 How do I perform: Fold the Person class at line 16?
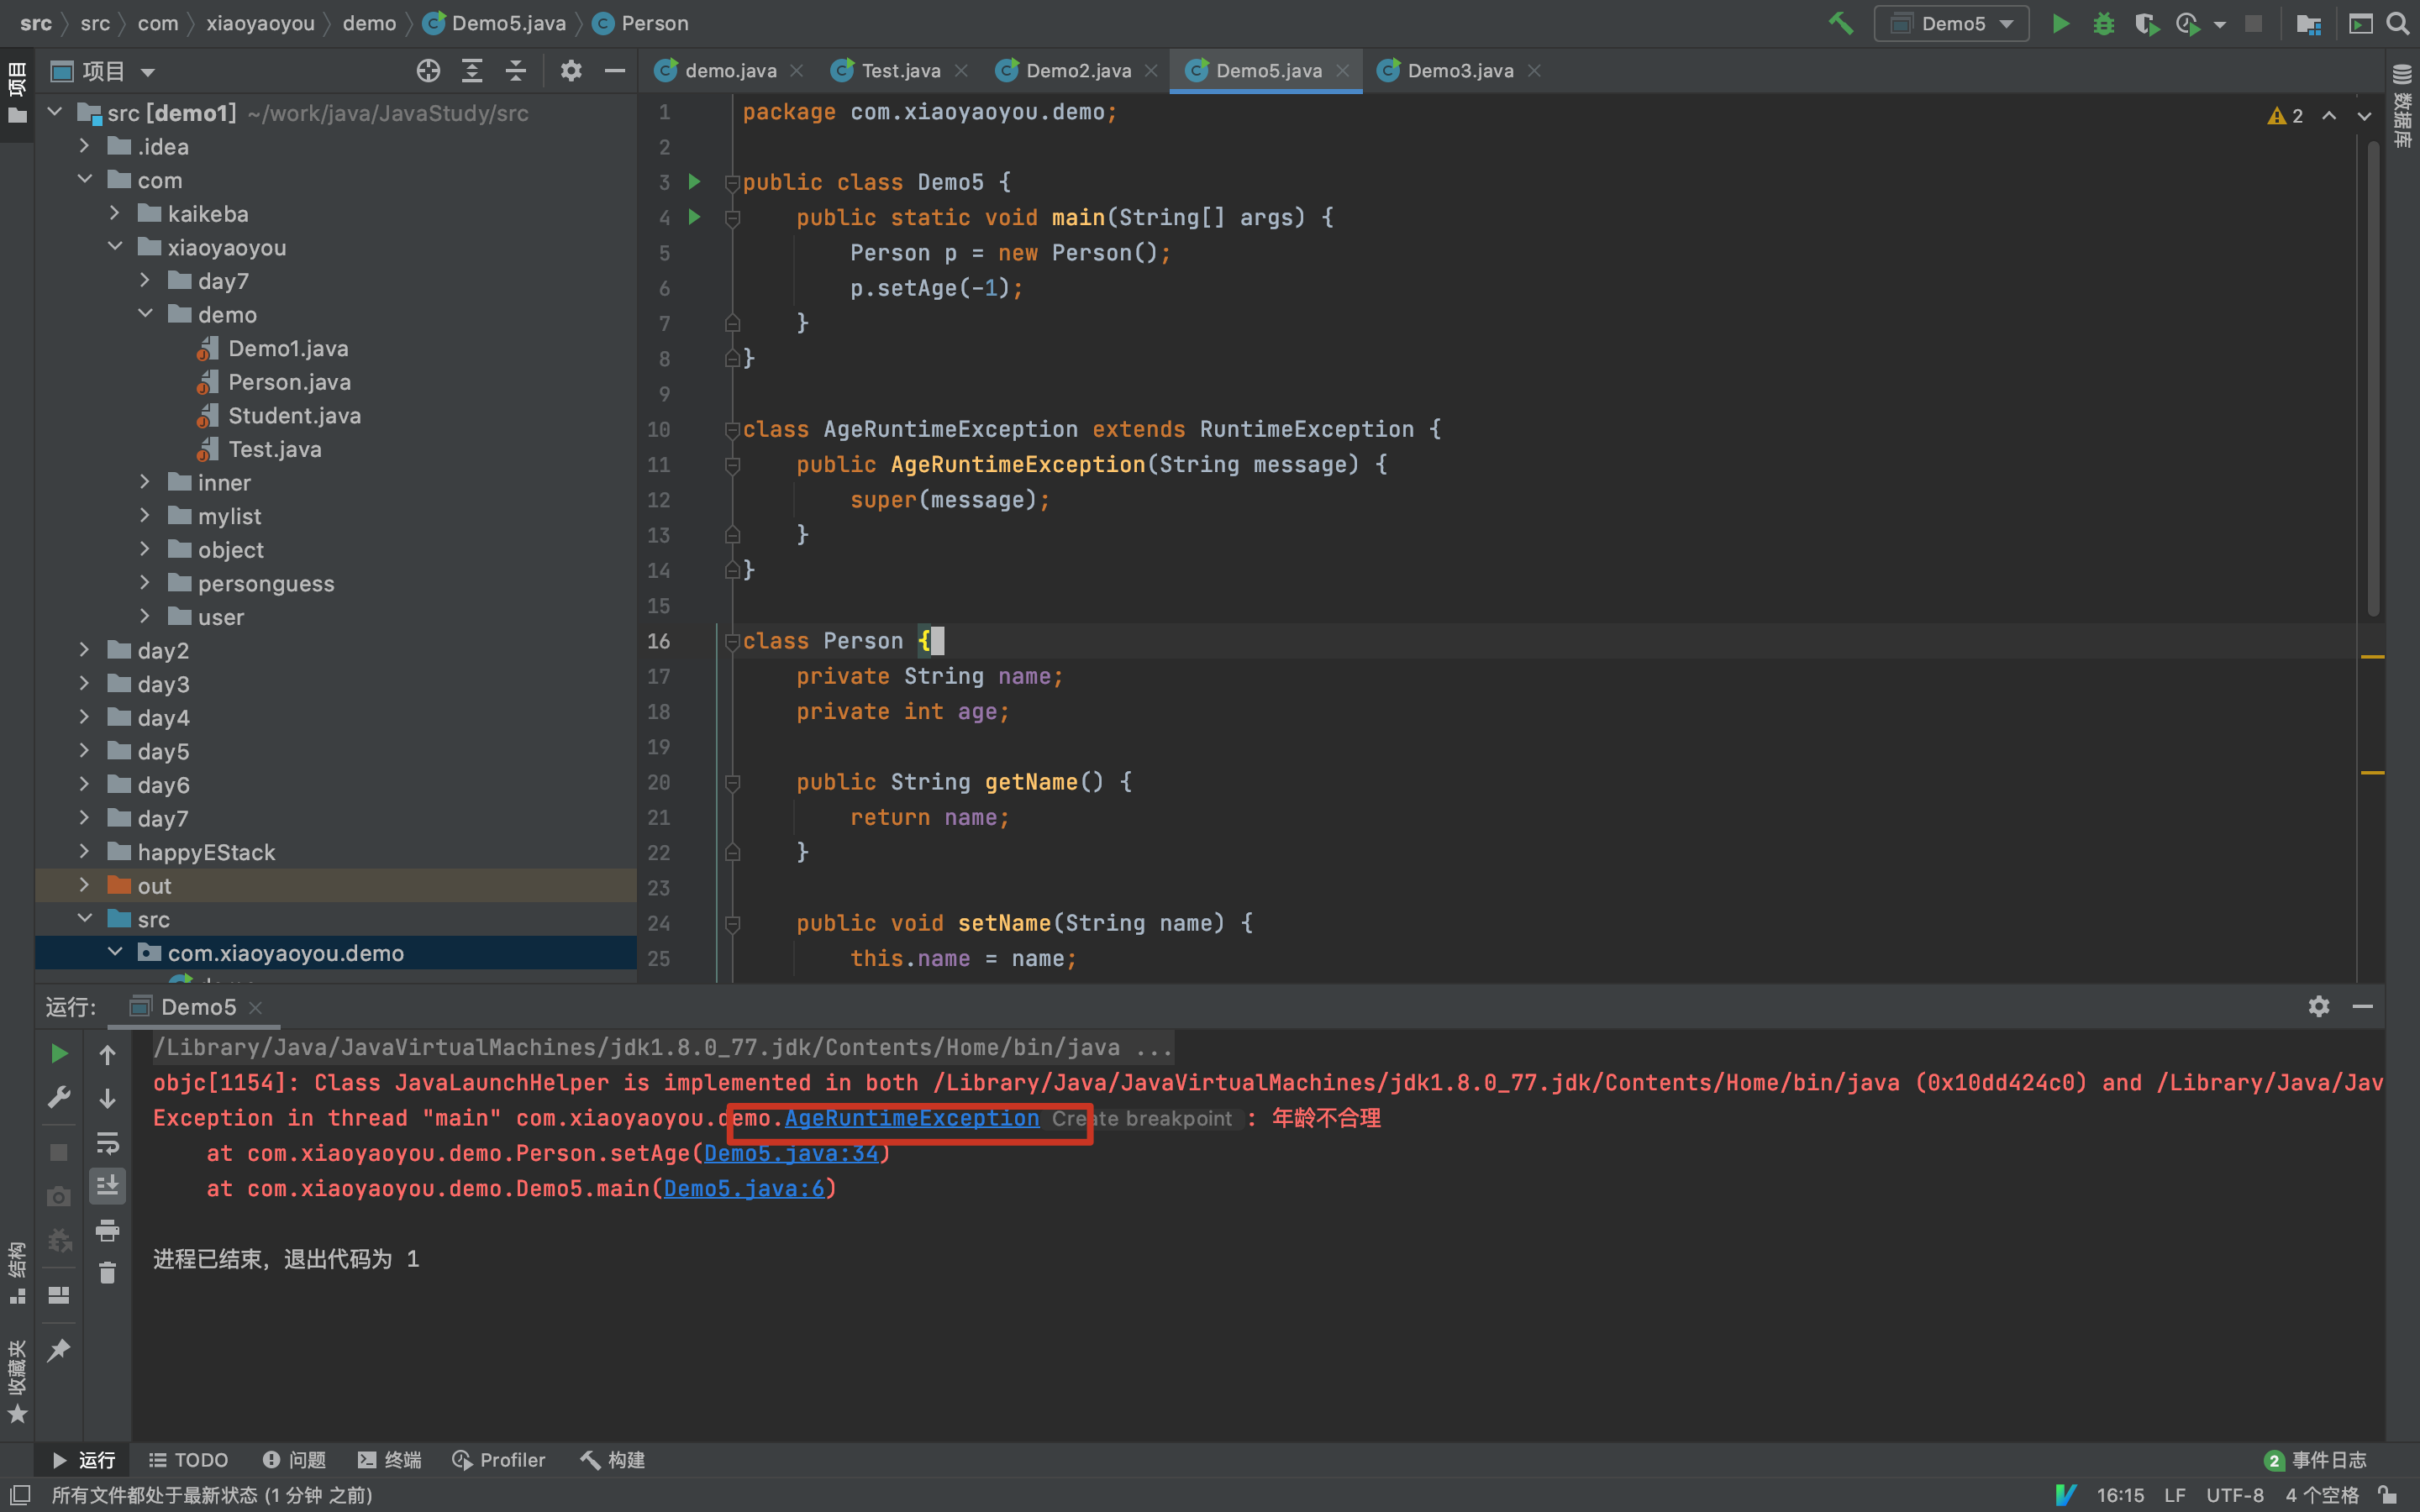click(x=732, y=642)
